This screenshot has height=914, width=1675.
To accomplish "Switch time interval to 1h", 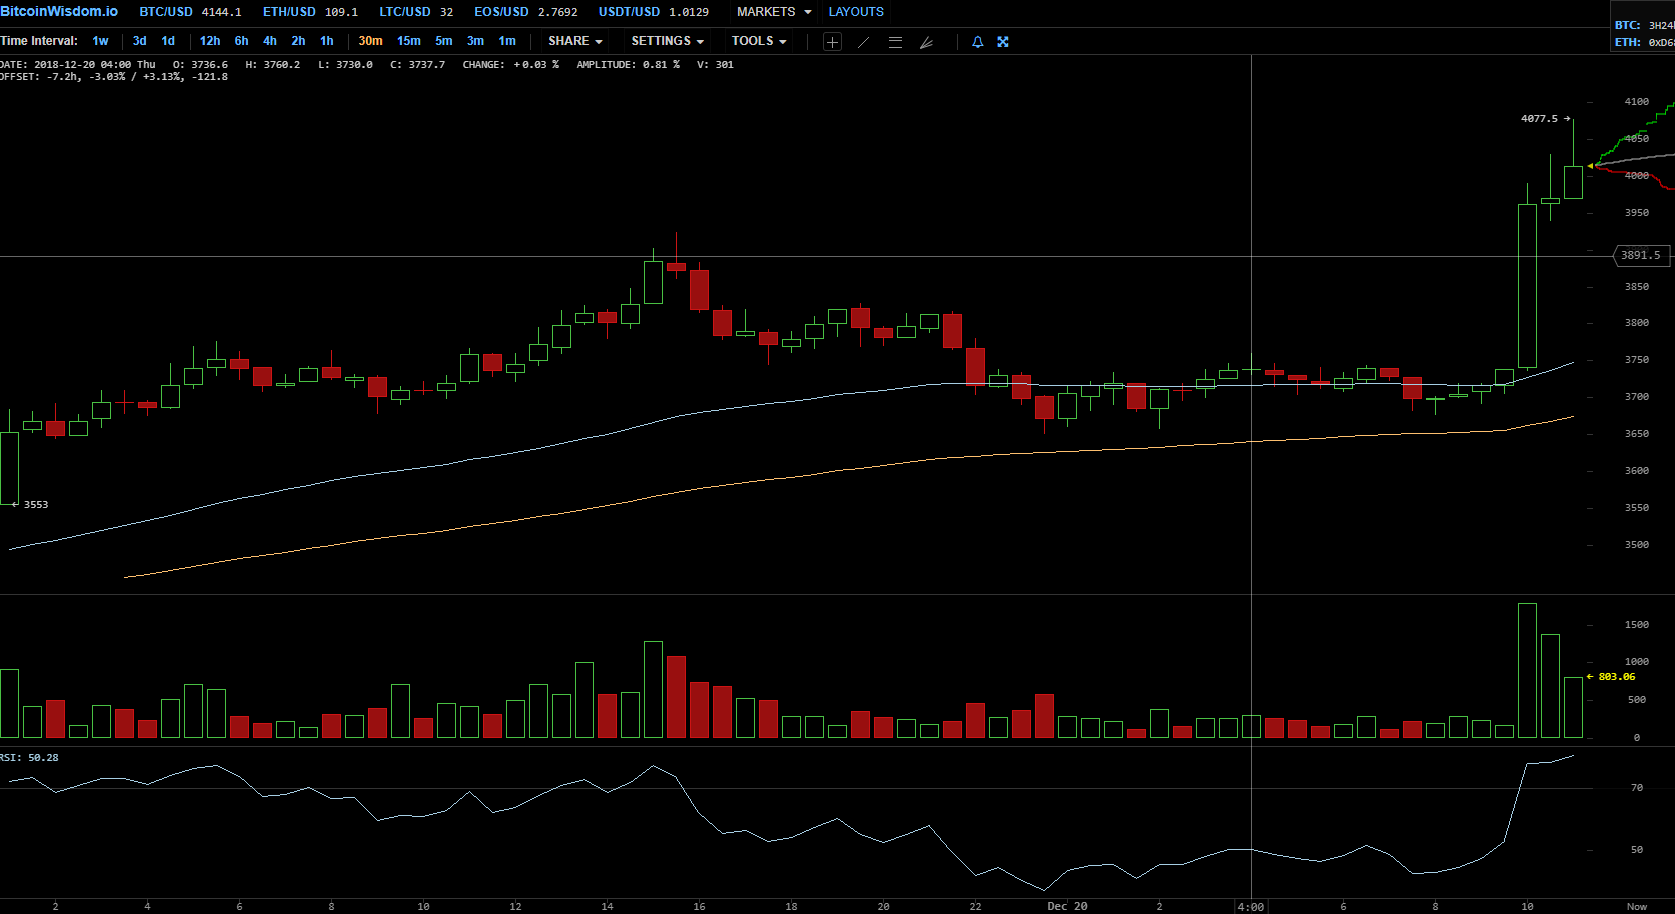I will pos(327,41).
